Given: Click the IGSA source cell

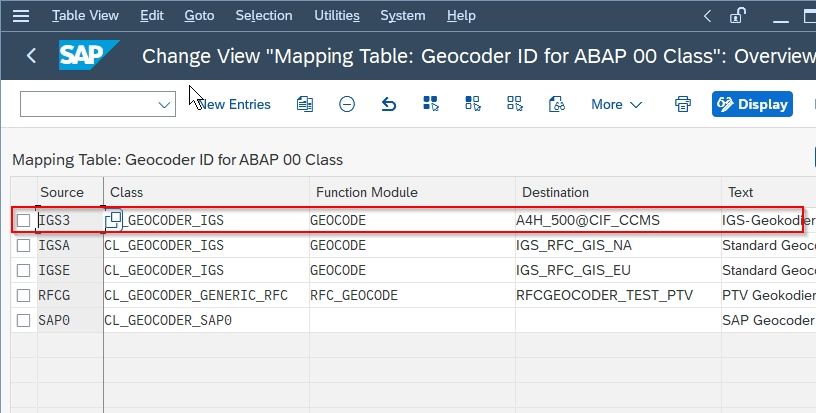Looking at the screenshot, I should coord(70,246).
